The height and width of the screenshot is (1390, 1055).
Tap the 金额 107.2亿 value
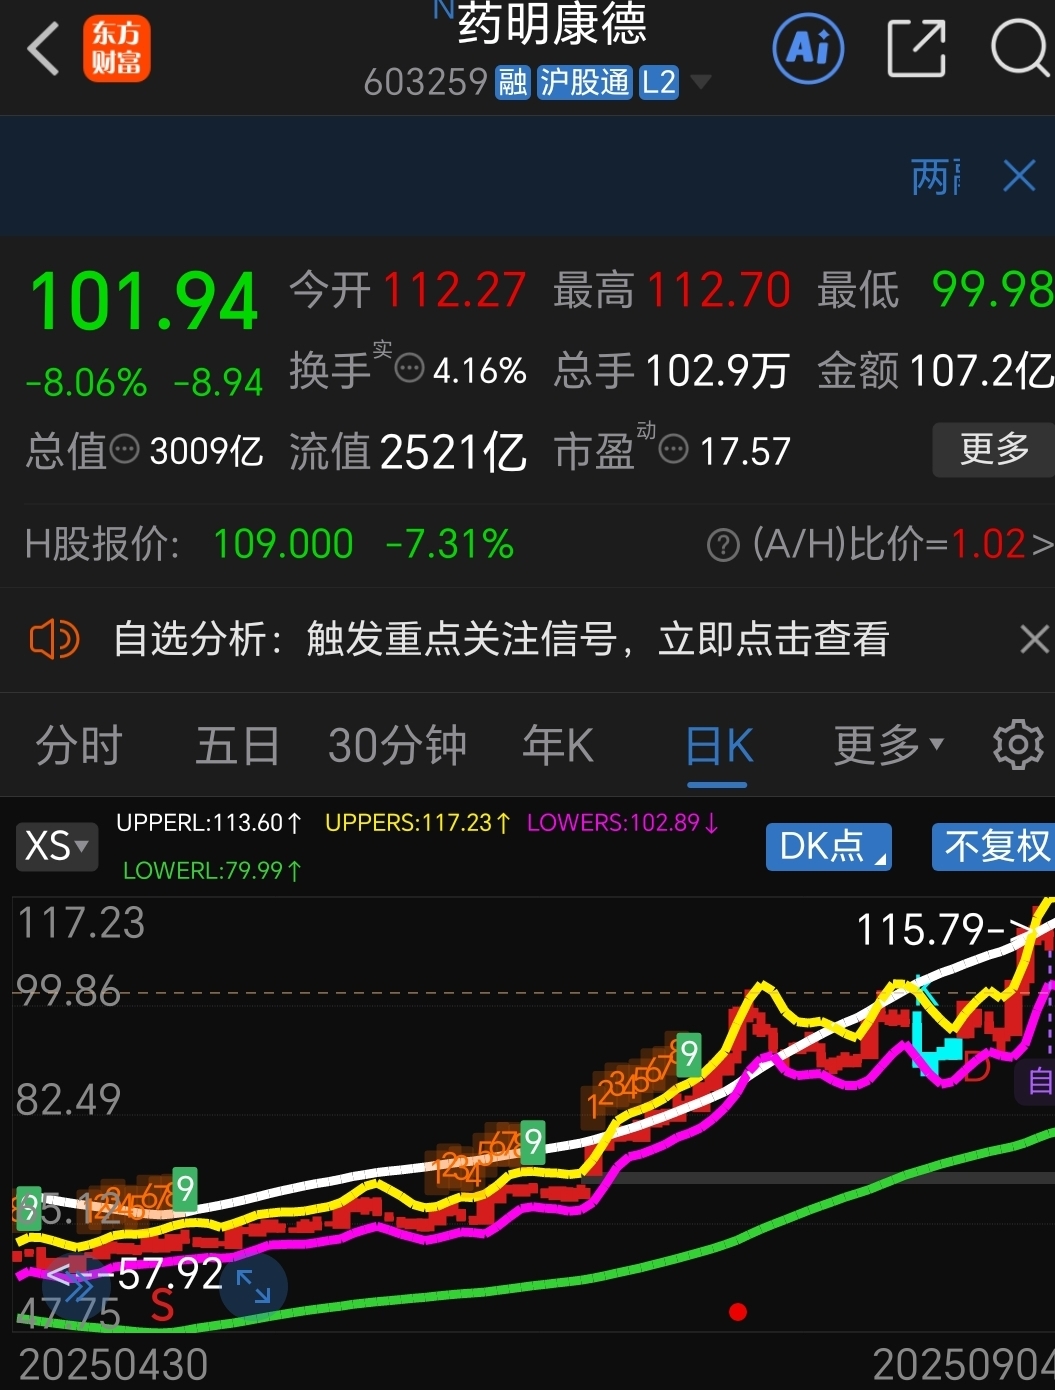[981, 371]
